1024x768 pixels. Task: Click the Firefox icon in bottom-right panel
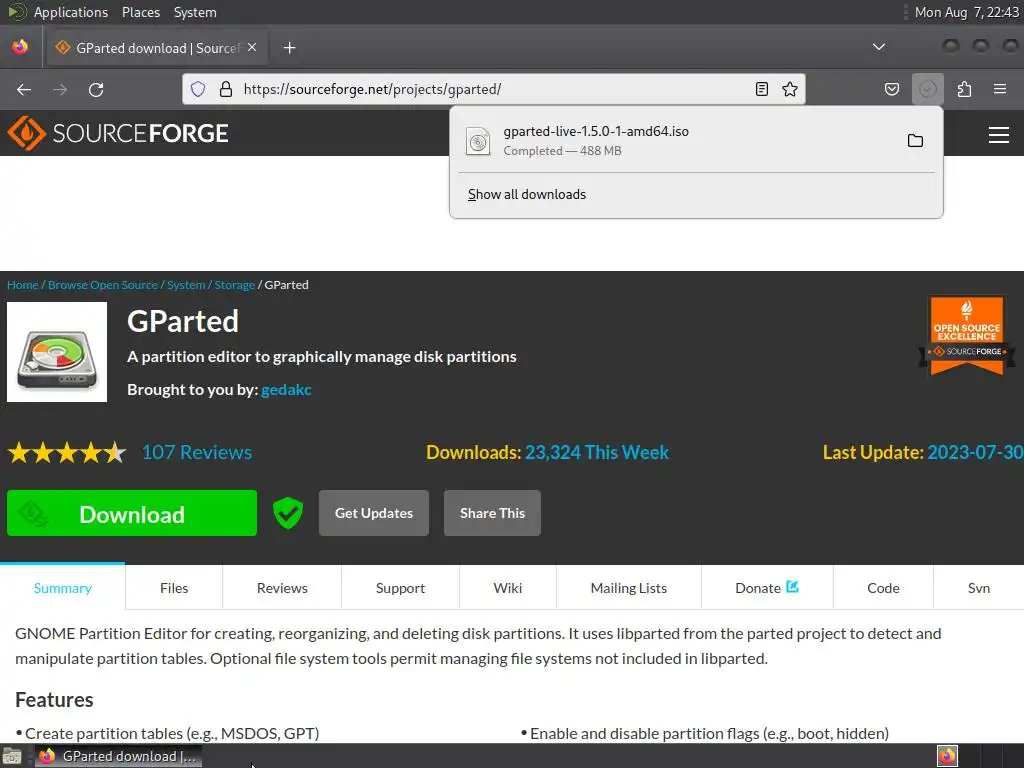(947, 756)
